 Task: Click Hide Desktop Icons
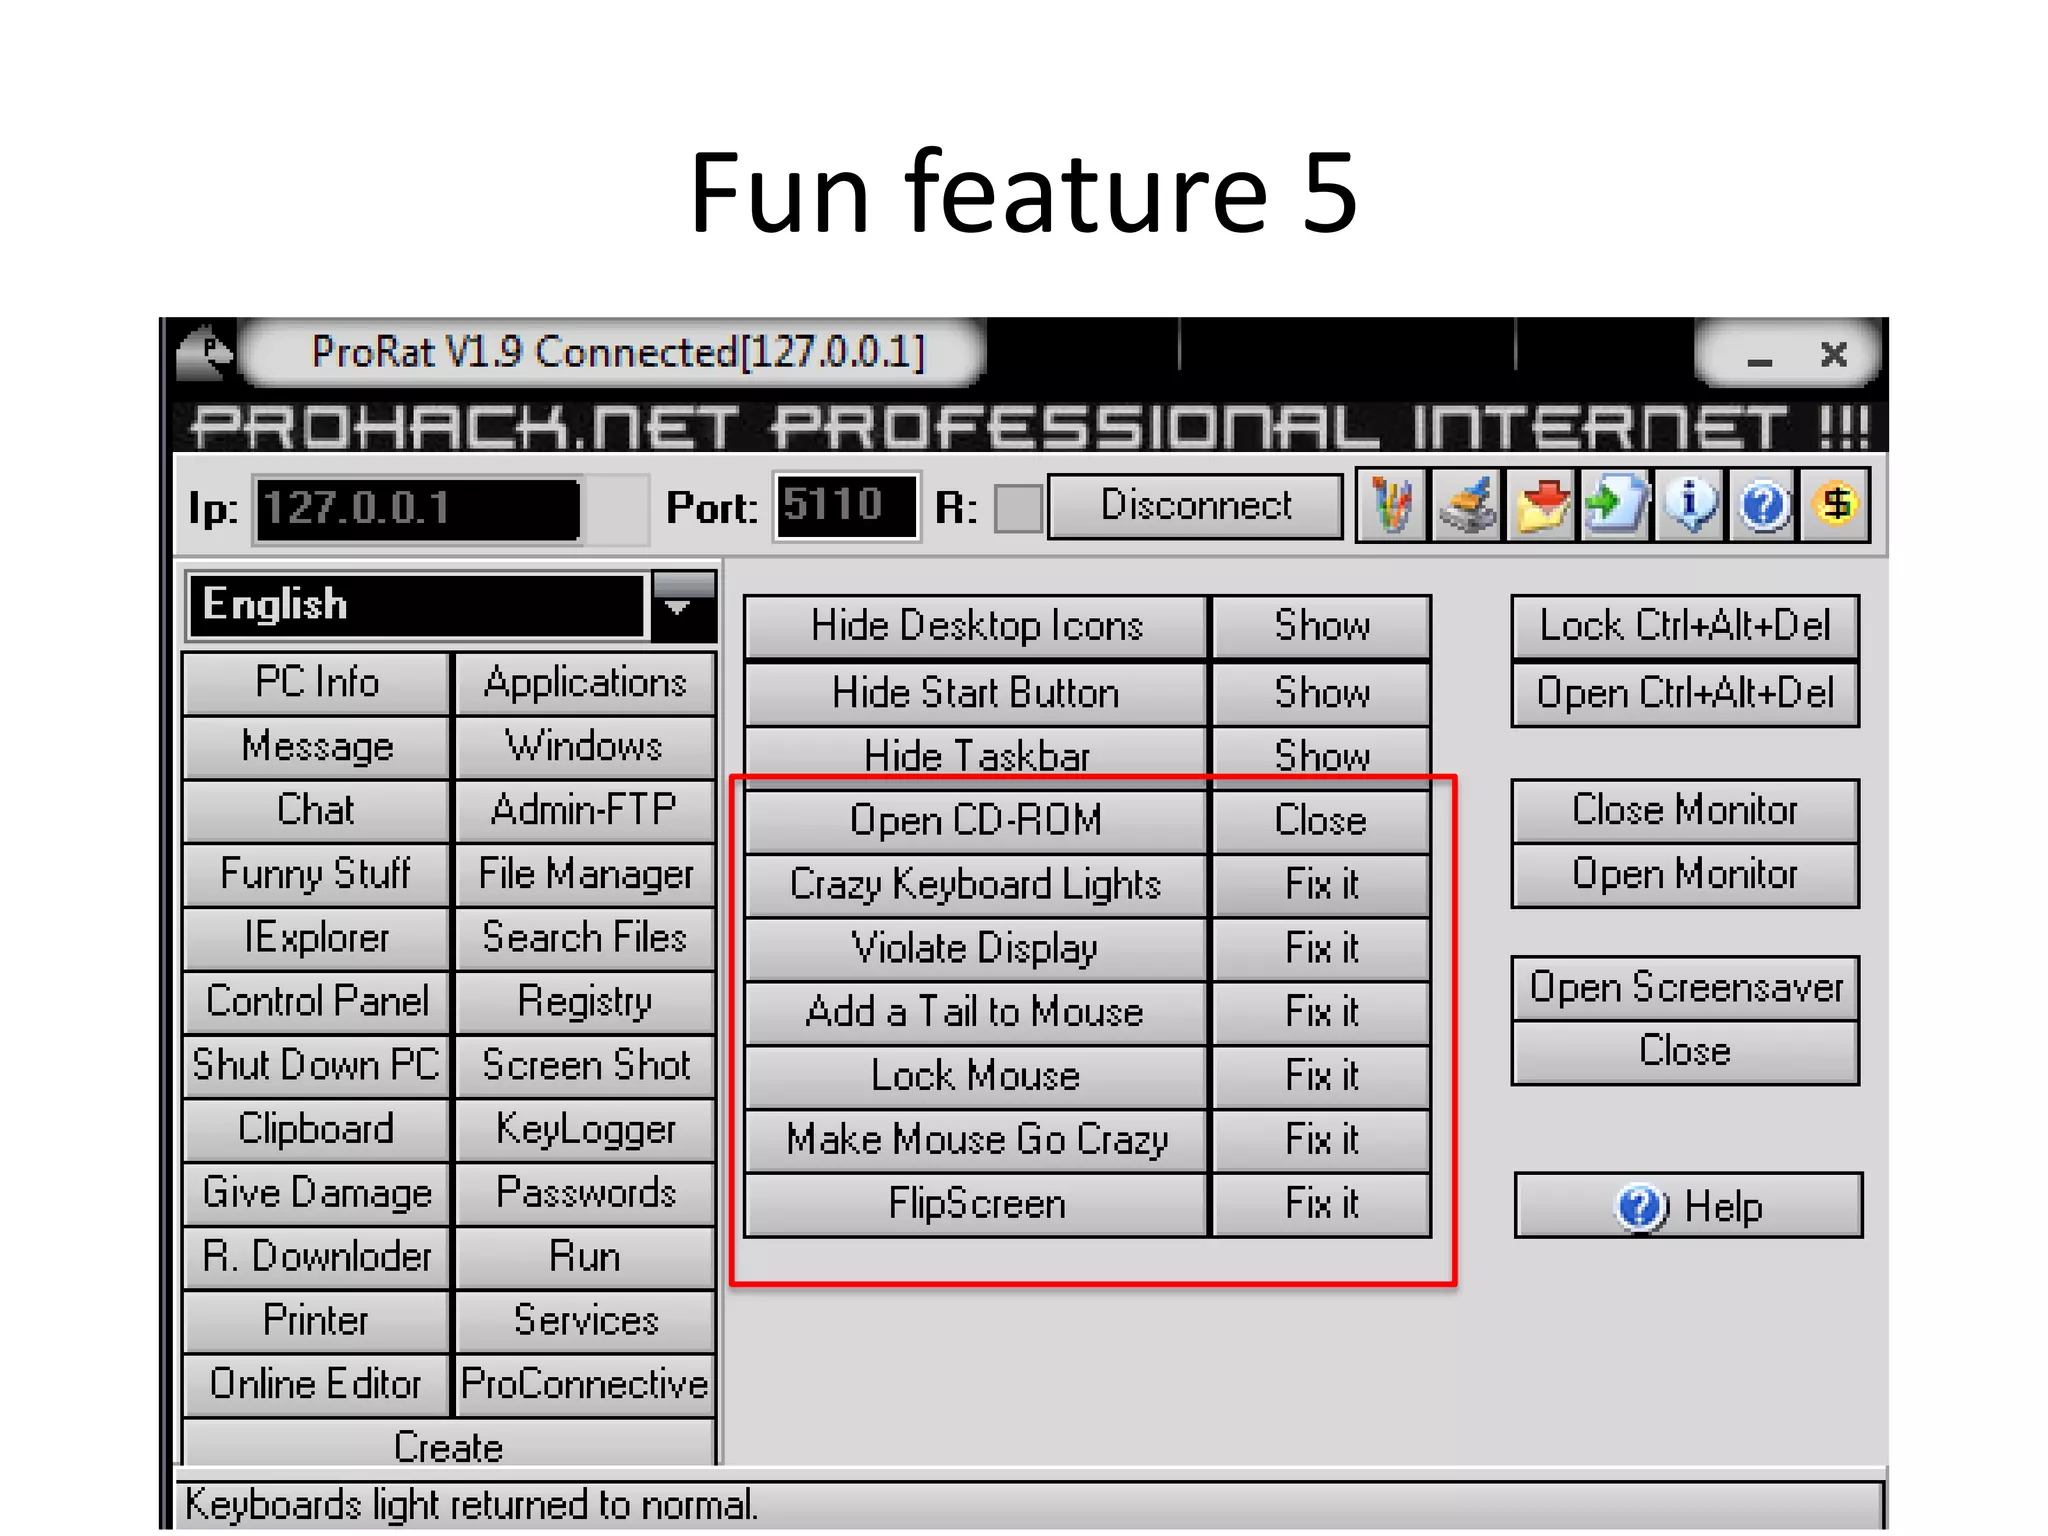coord(976,627)
